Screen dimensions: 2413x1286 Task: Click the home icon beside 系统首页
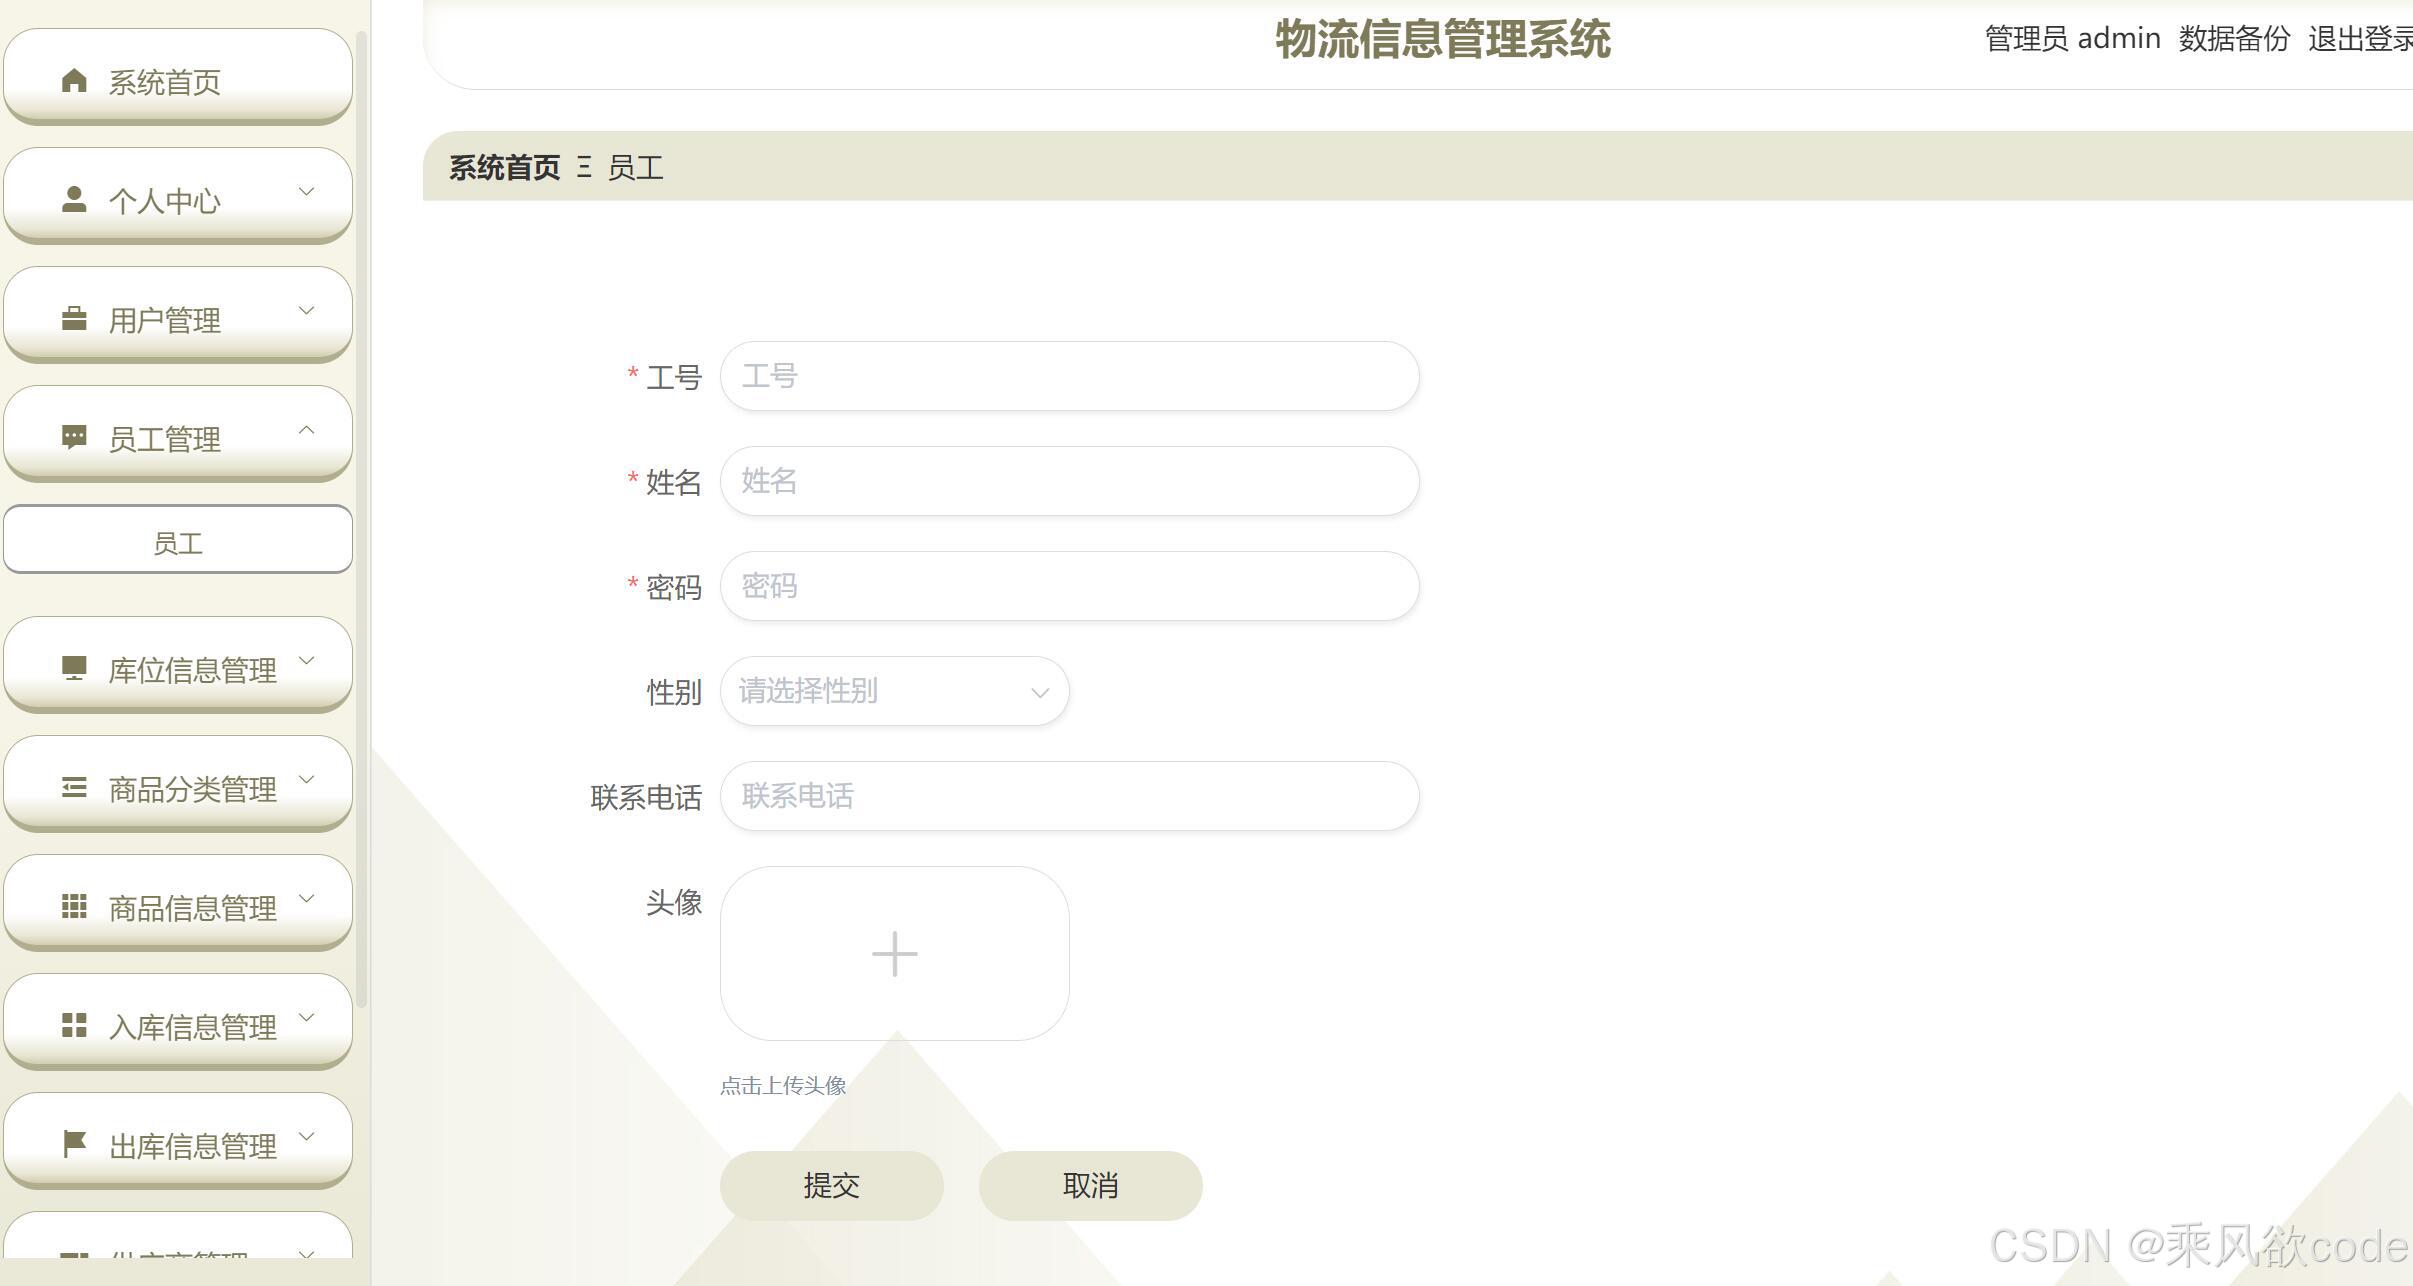(74, 82)
